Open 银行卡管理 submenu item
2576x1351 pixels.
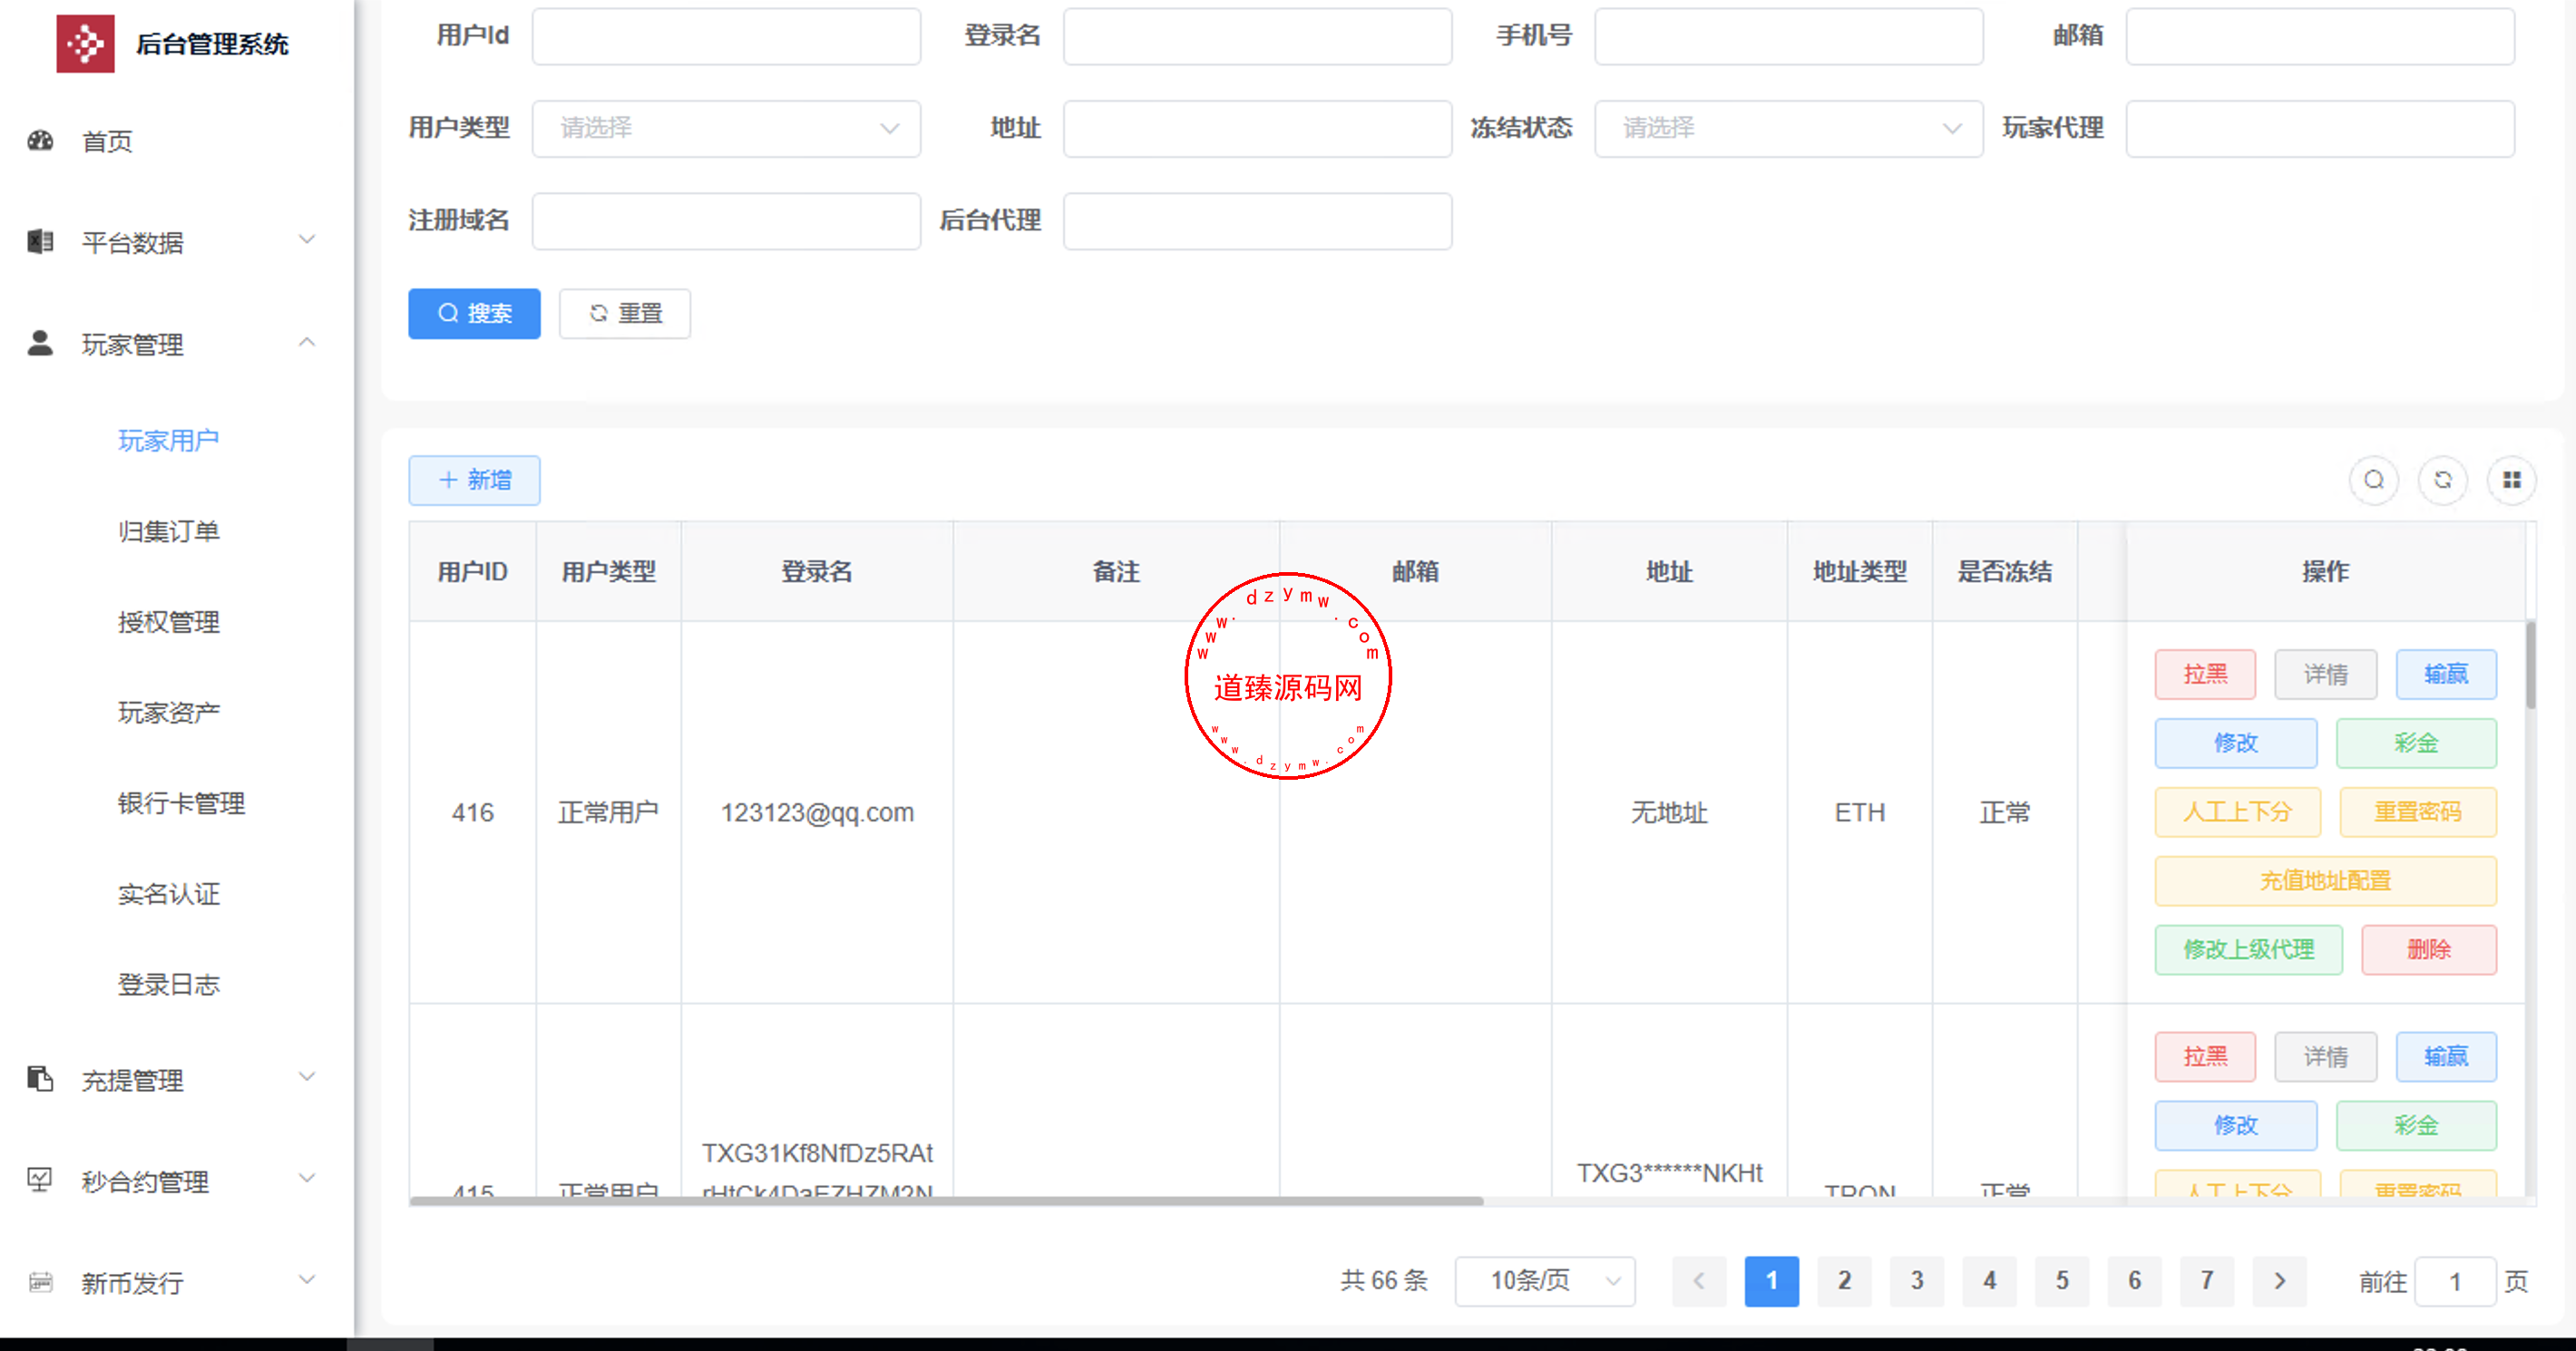click(x=181, y=803)
